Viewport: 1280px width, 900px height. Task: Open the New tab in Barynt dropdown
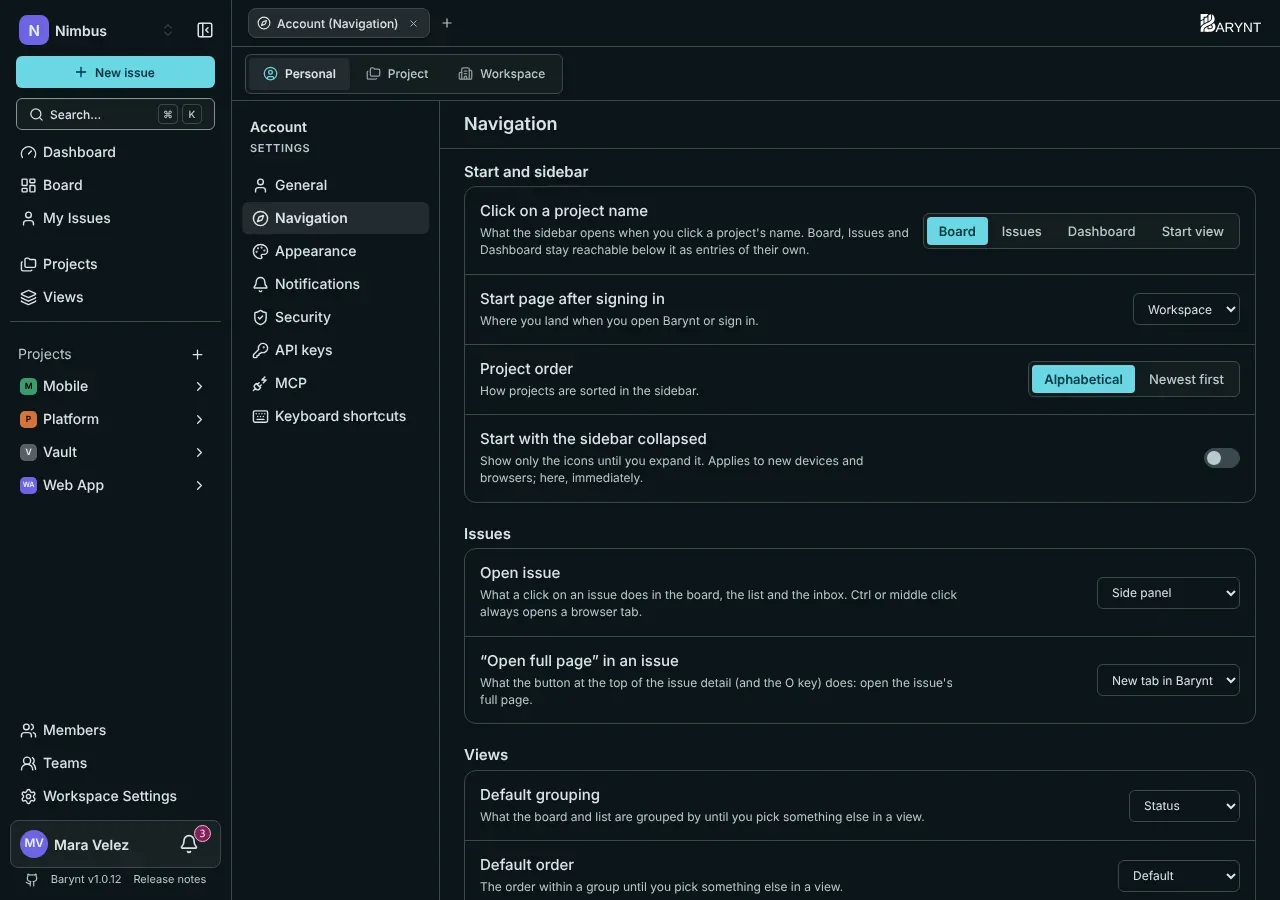pos(1168,680)
